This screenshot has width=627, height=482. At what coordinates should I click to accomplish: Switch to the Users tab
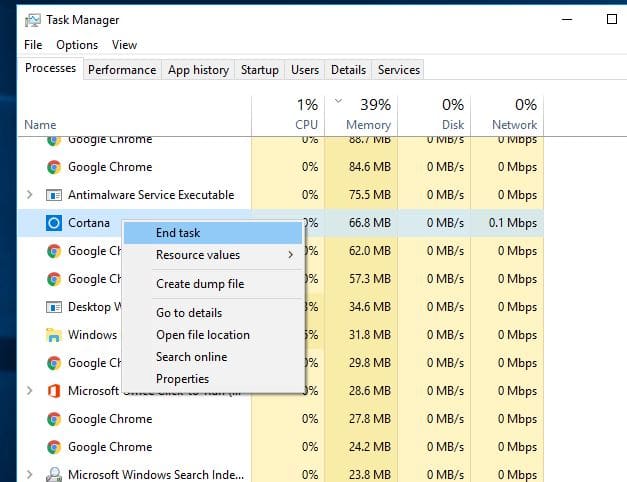click(305, 70)
